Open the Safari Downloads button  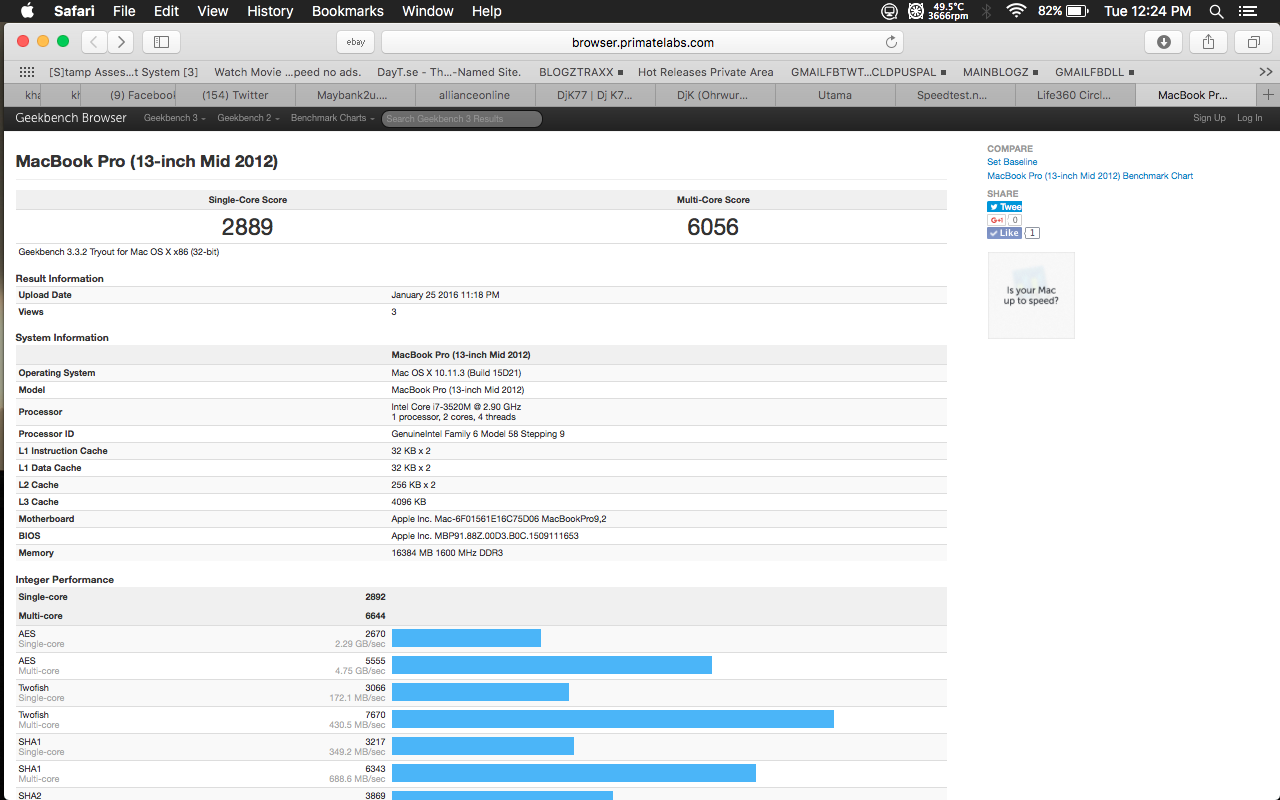coord(1164,42)
